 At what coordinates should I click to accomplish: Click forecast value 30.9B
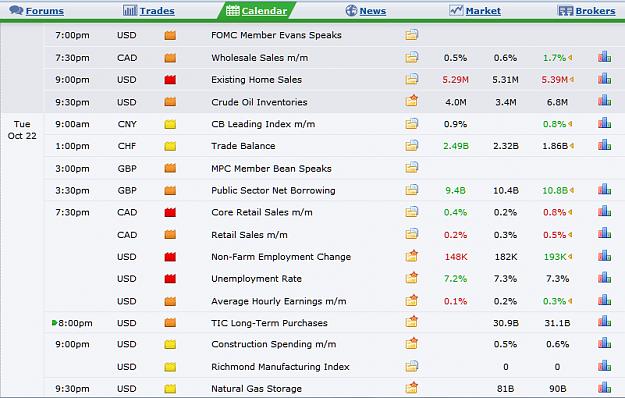(505, 323)
